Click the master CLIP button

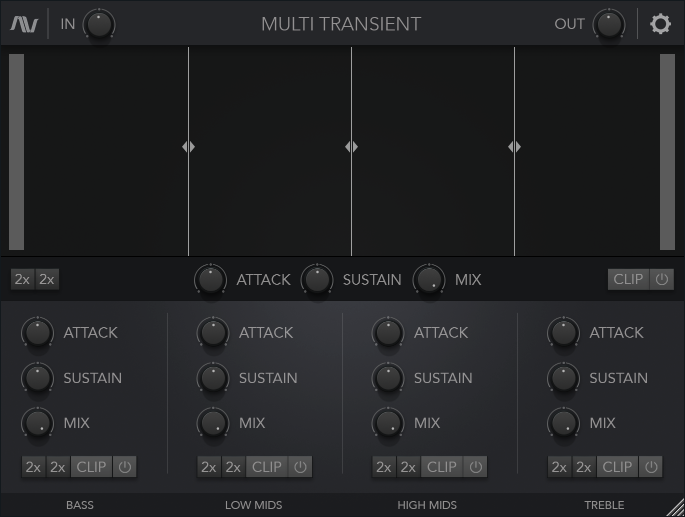point(628,279)
